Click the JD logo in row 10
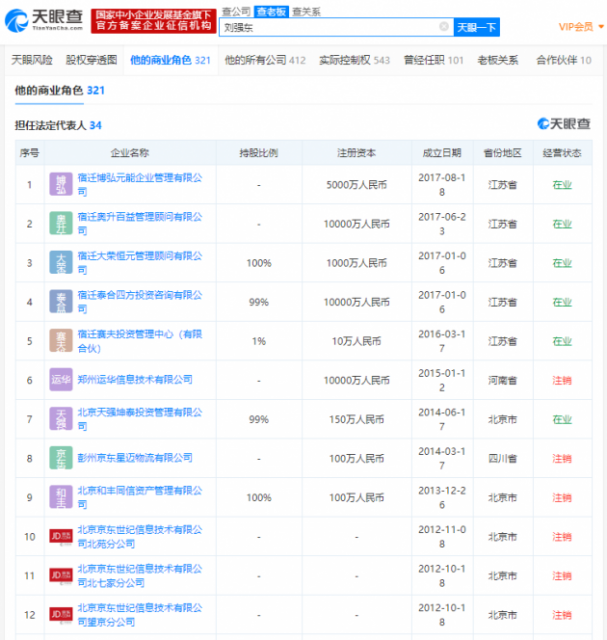This screenshot has height=640, width=607. point(61,536)
